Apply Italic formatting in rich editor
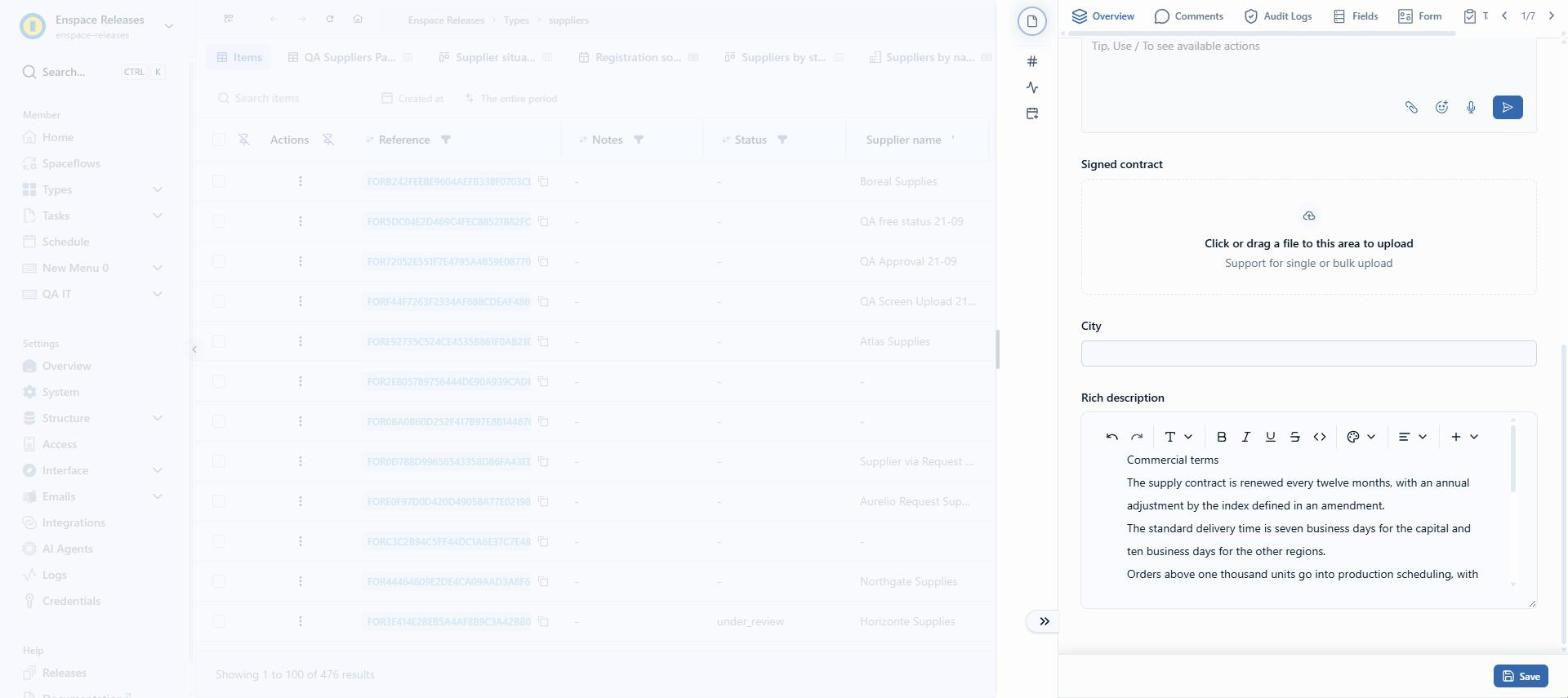The height and width of the screenshot is (698, 1568). coord(1246,437)
